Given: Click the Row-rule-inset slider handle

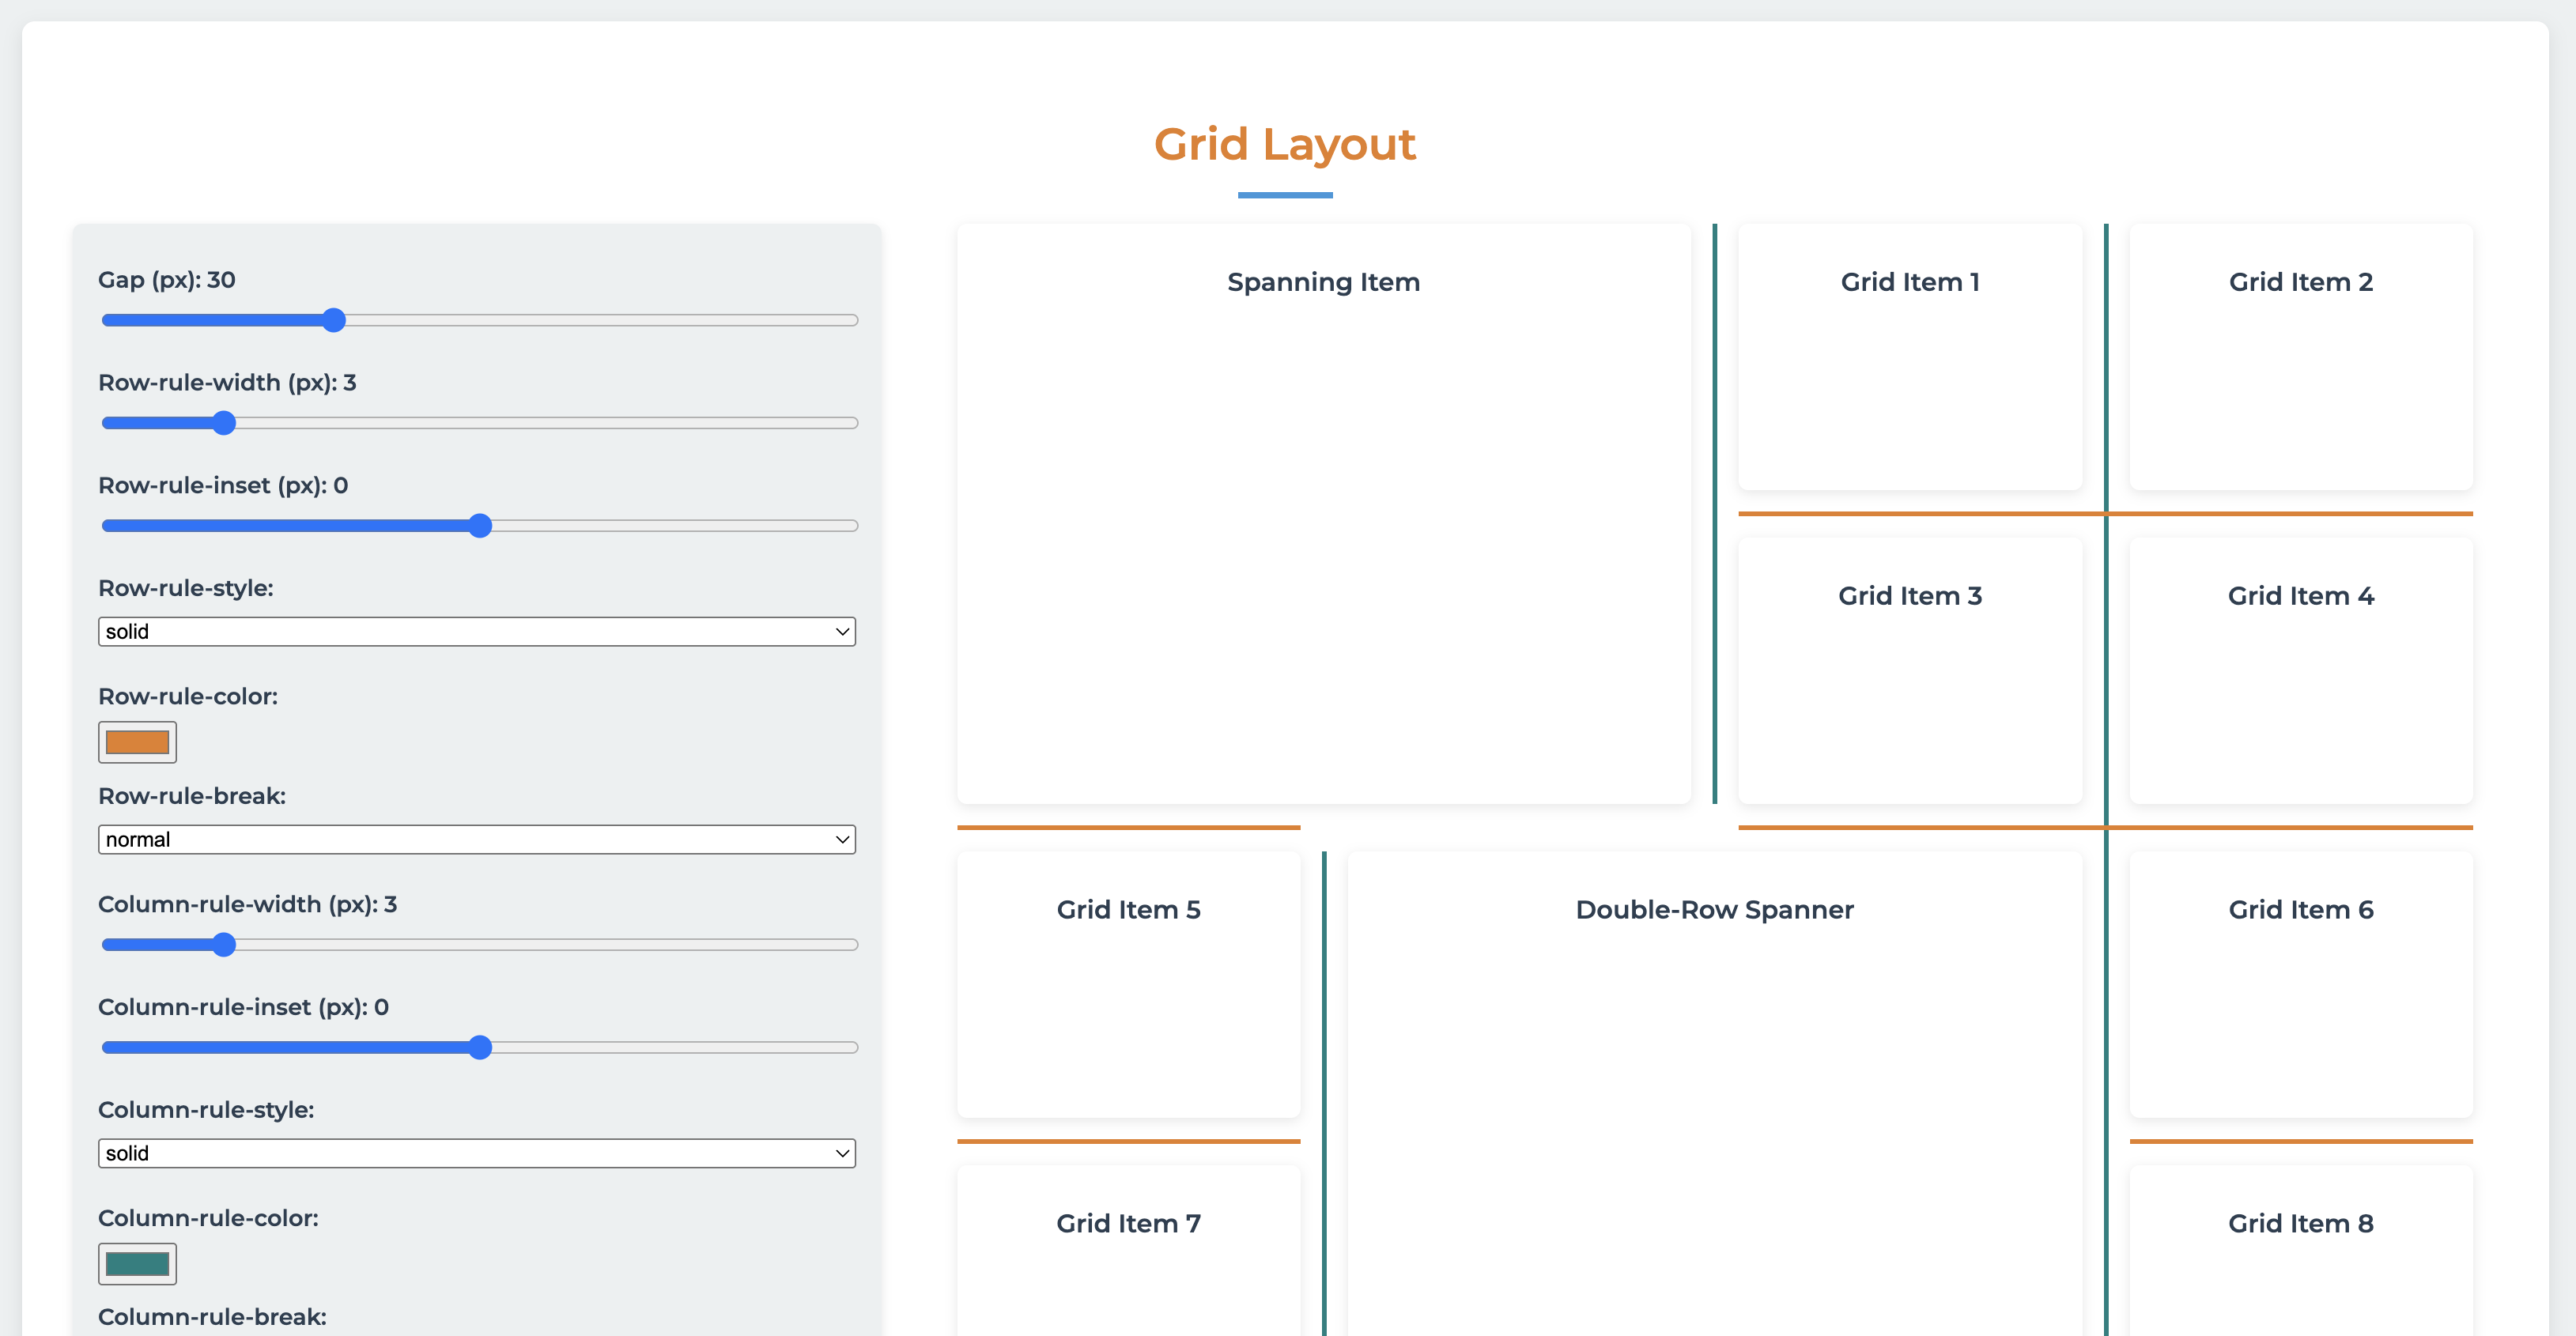Looking at the screenshot, I should tap(480, 526).
